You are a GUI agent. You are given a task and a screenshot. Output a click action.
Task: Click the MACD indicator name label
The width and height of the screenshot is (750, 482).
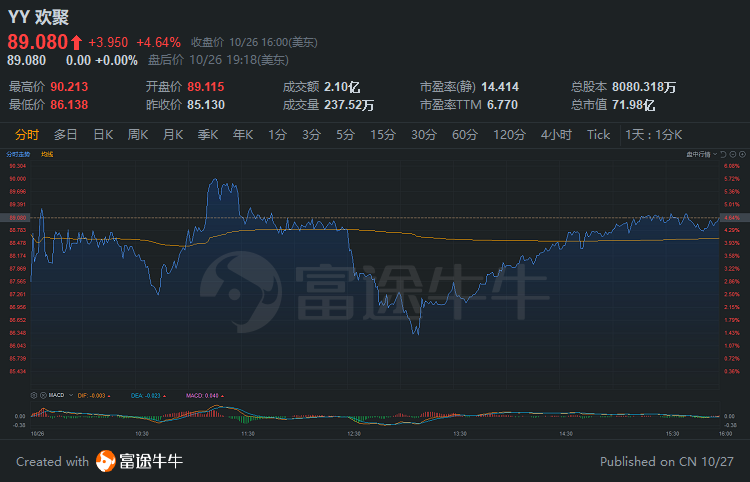pyautogui.click(x=56, y=395)
